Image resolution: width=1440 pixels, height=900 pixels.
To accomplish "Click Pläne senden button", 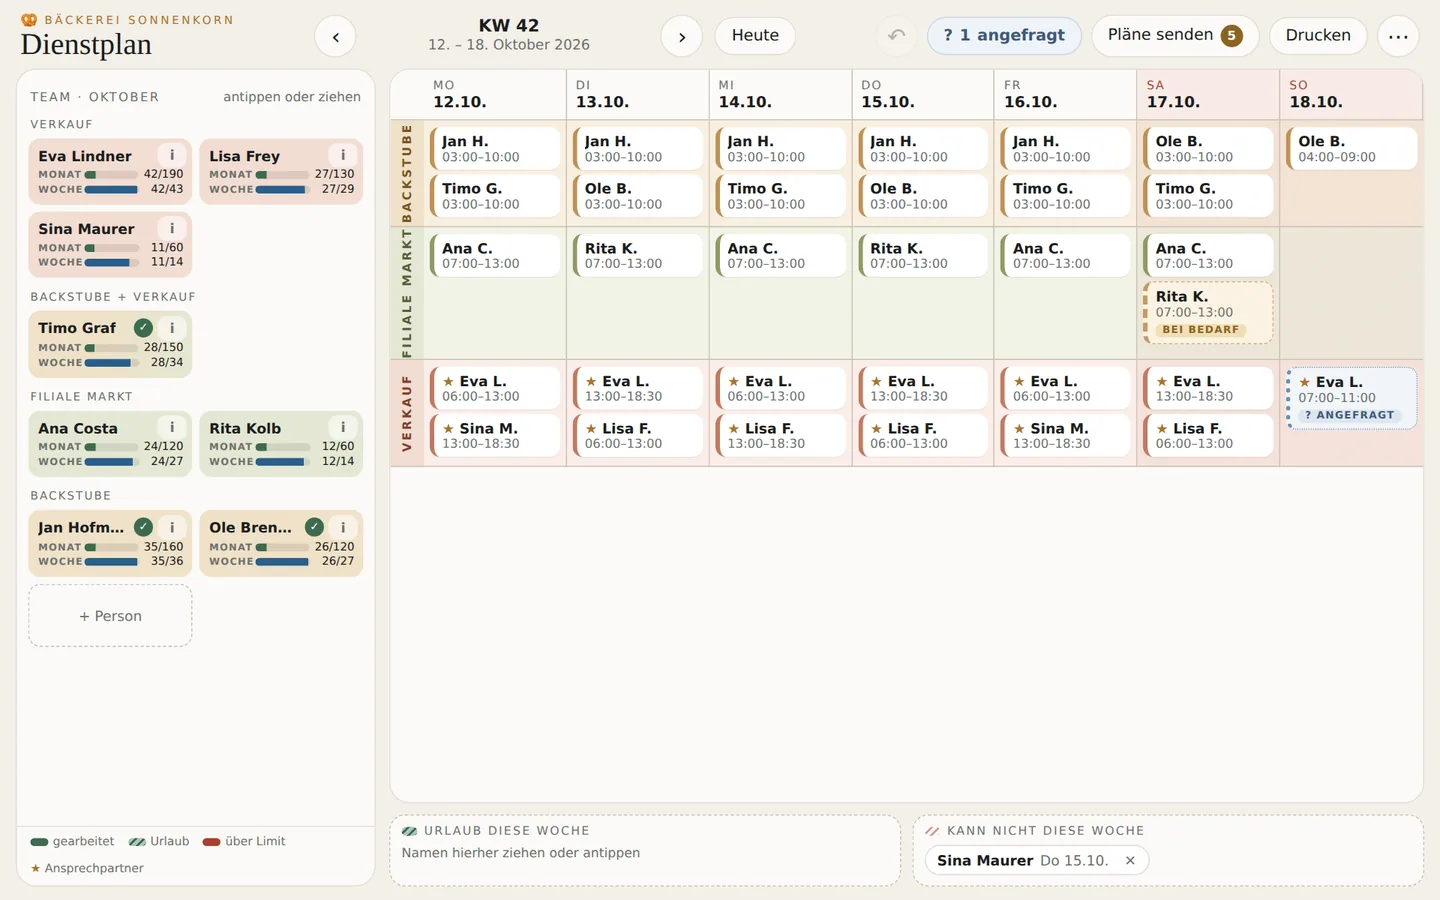I will click(1175, 35).
